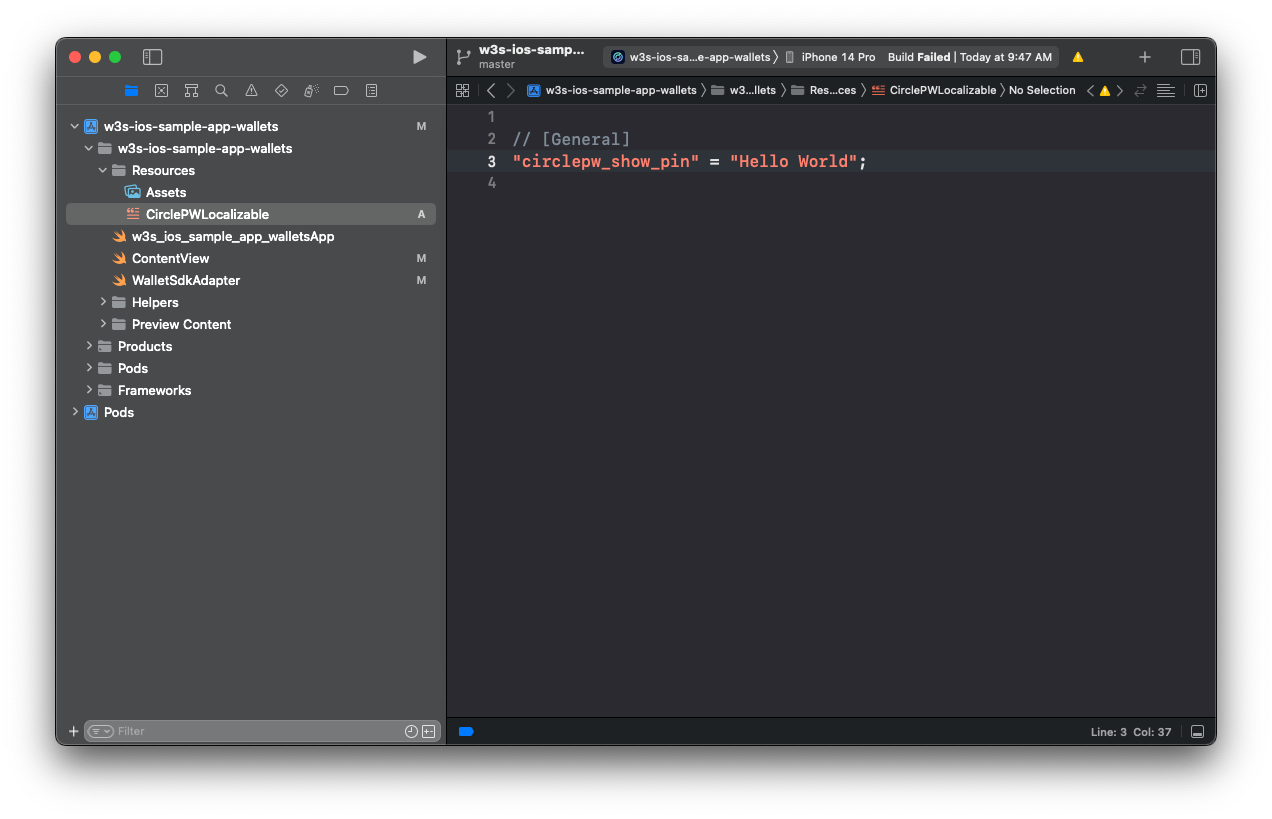Open the Breakpoint navigator tab
The image size is (1272, 819).
(341, 90)
